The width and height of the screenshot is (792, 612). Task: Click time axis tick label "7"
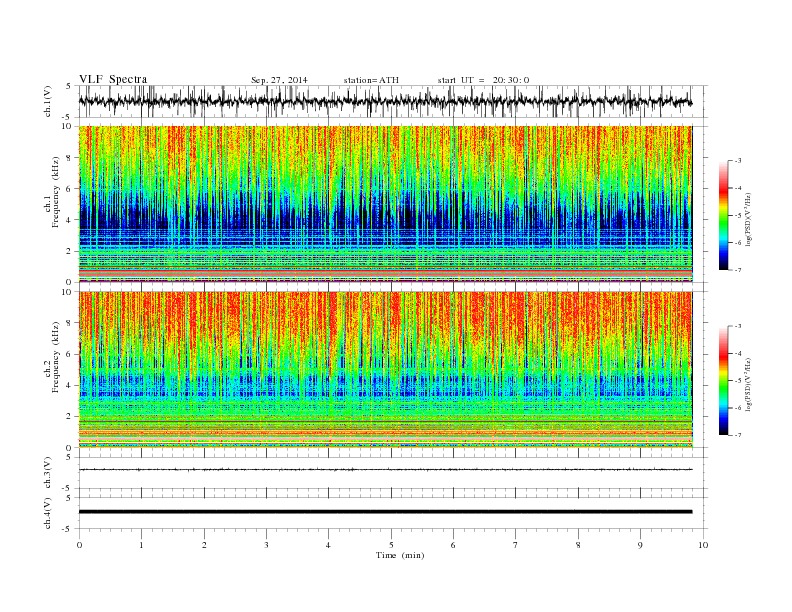516,545
